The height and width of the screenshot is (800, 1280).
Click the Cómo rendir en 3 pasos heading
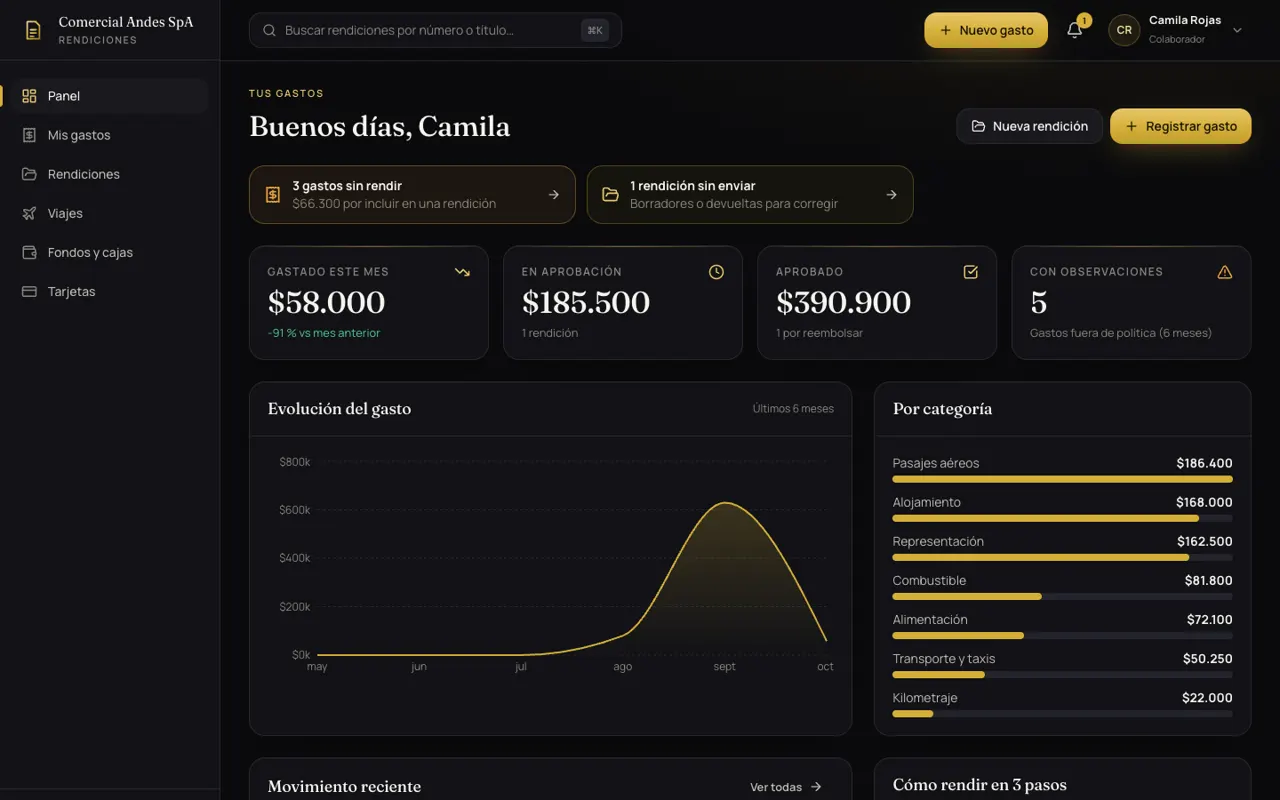980,785
